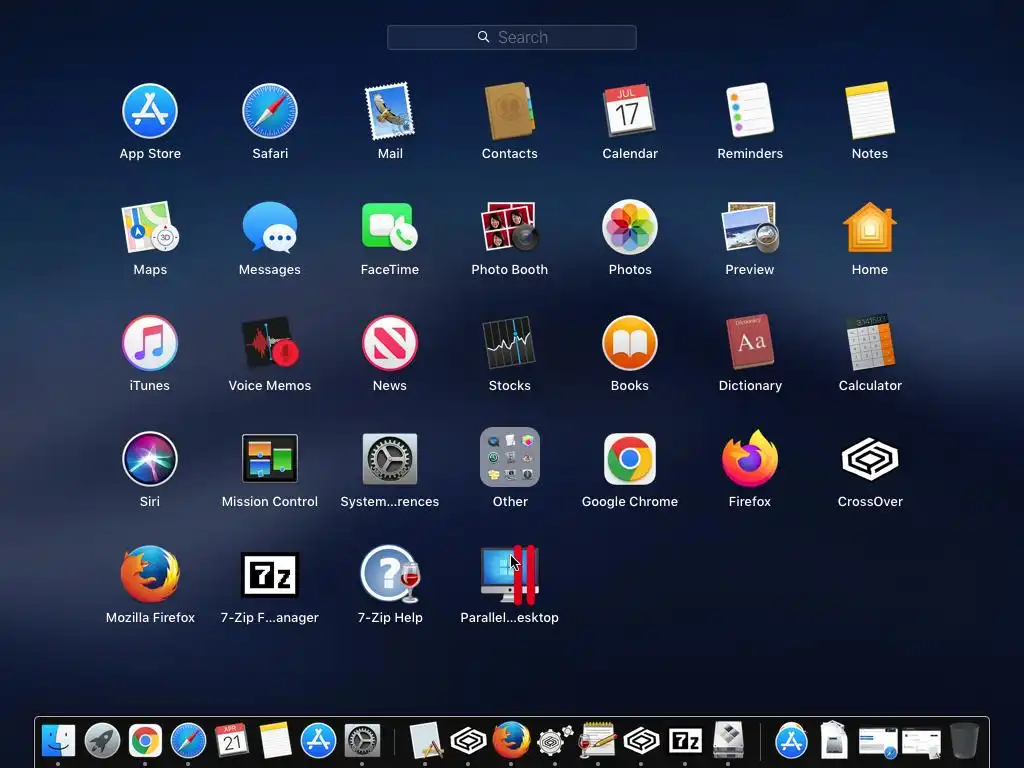Viewport: 1024px width, 768px height.
Task: Open the Home app
Action: pos(870,227)
